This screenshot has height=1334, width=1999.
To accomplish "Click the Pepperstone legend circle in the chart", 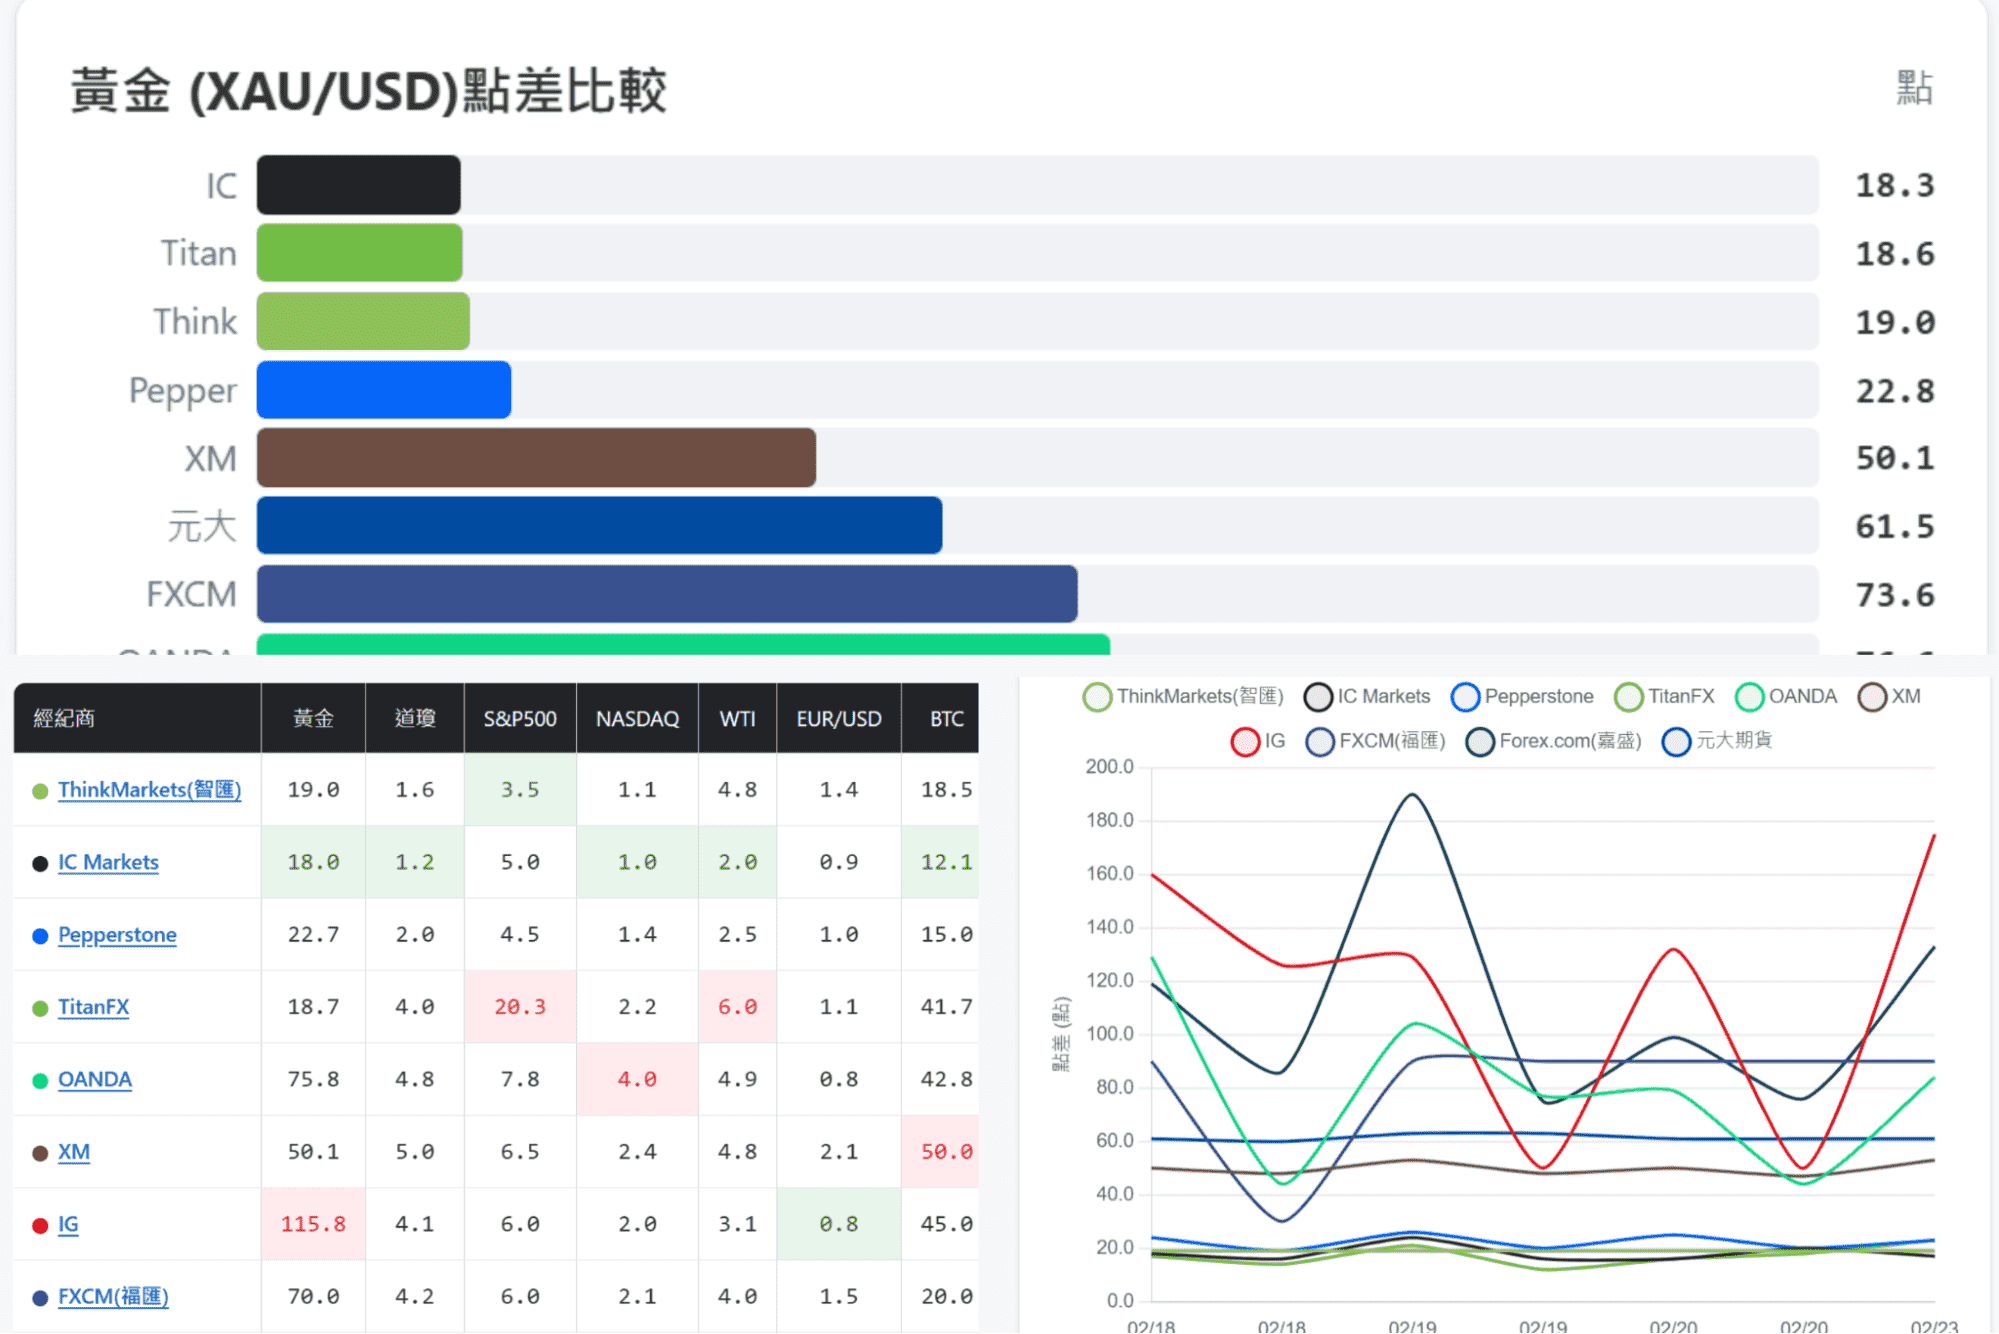I will 1465,696.
